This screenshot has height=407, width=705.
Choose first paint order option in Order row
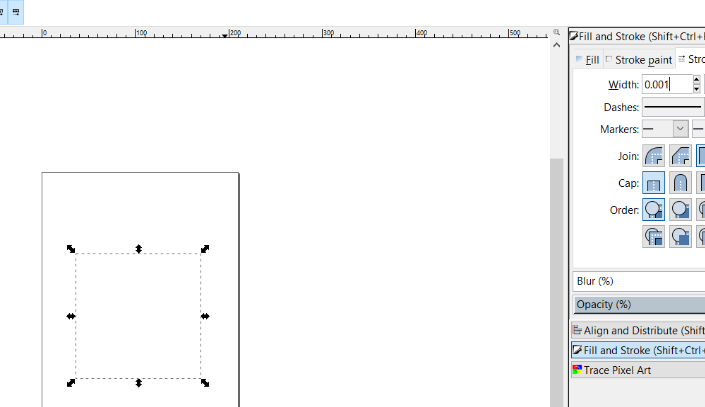[653, 210]
